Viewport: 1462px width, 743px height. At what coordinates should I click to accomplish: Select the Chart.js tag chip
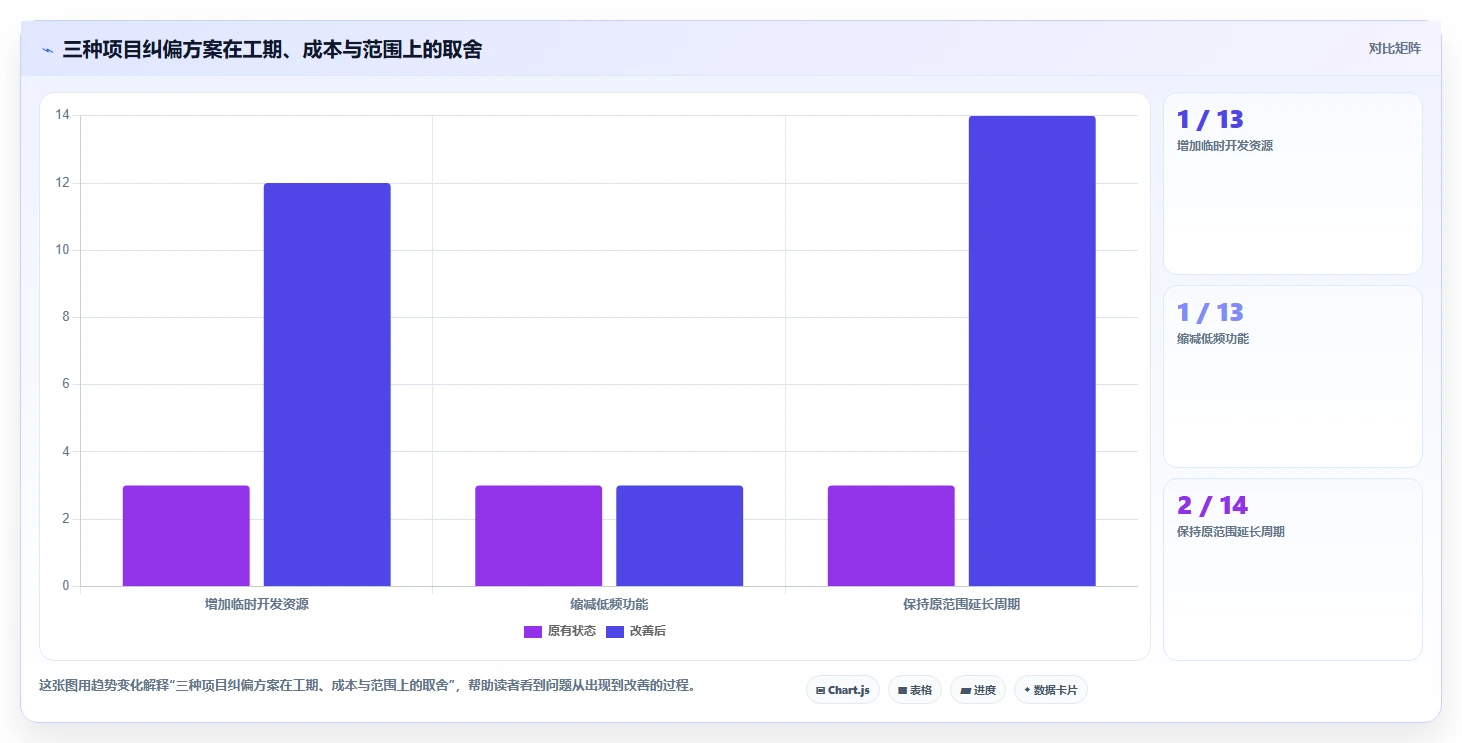point(843,690)
